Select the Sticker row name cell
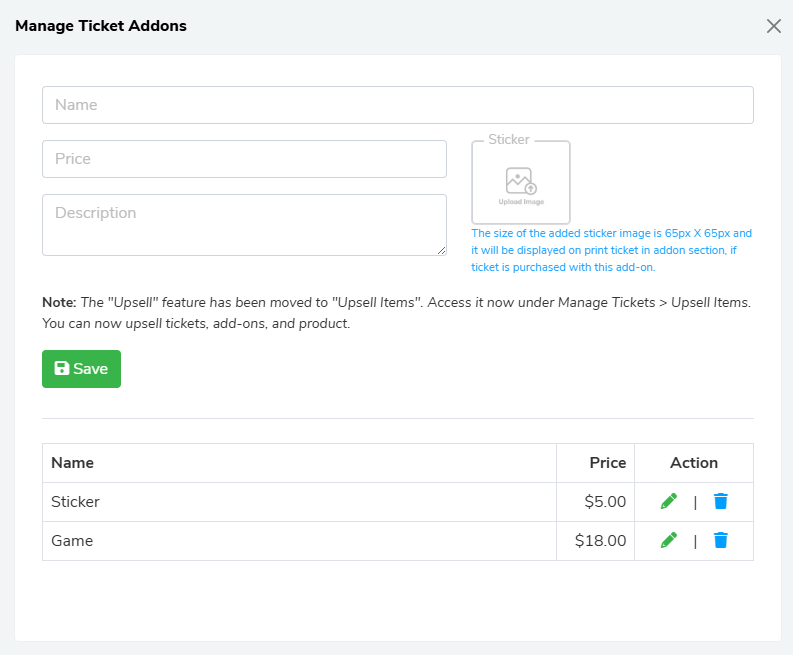Image resolution: width=793 pixels, height=655 pixels. pyautogui.click(x=76, y=502)
